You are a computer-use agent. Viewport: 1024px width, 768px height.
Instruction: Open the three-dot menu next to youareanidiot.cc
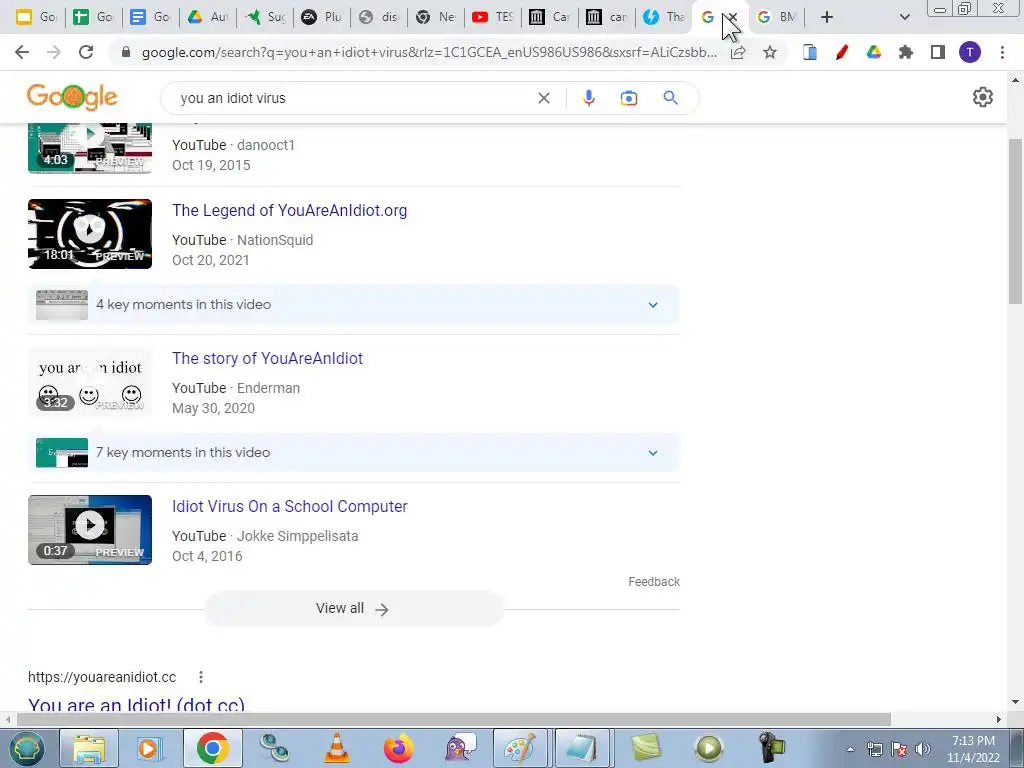(201, 677)
